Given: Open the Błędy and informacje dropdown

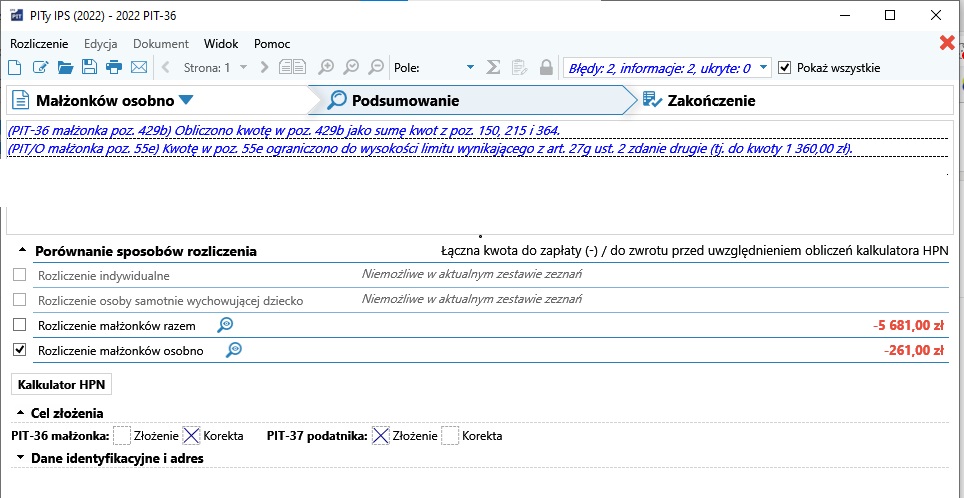Looking at the screenshot, I should click(x=764, y=68).
